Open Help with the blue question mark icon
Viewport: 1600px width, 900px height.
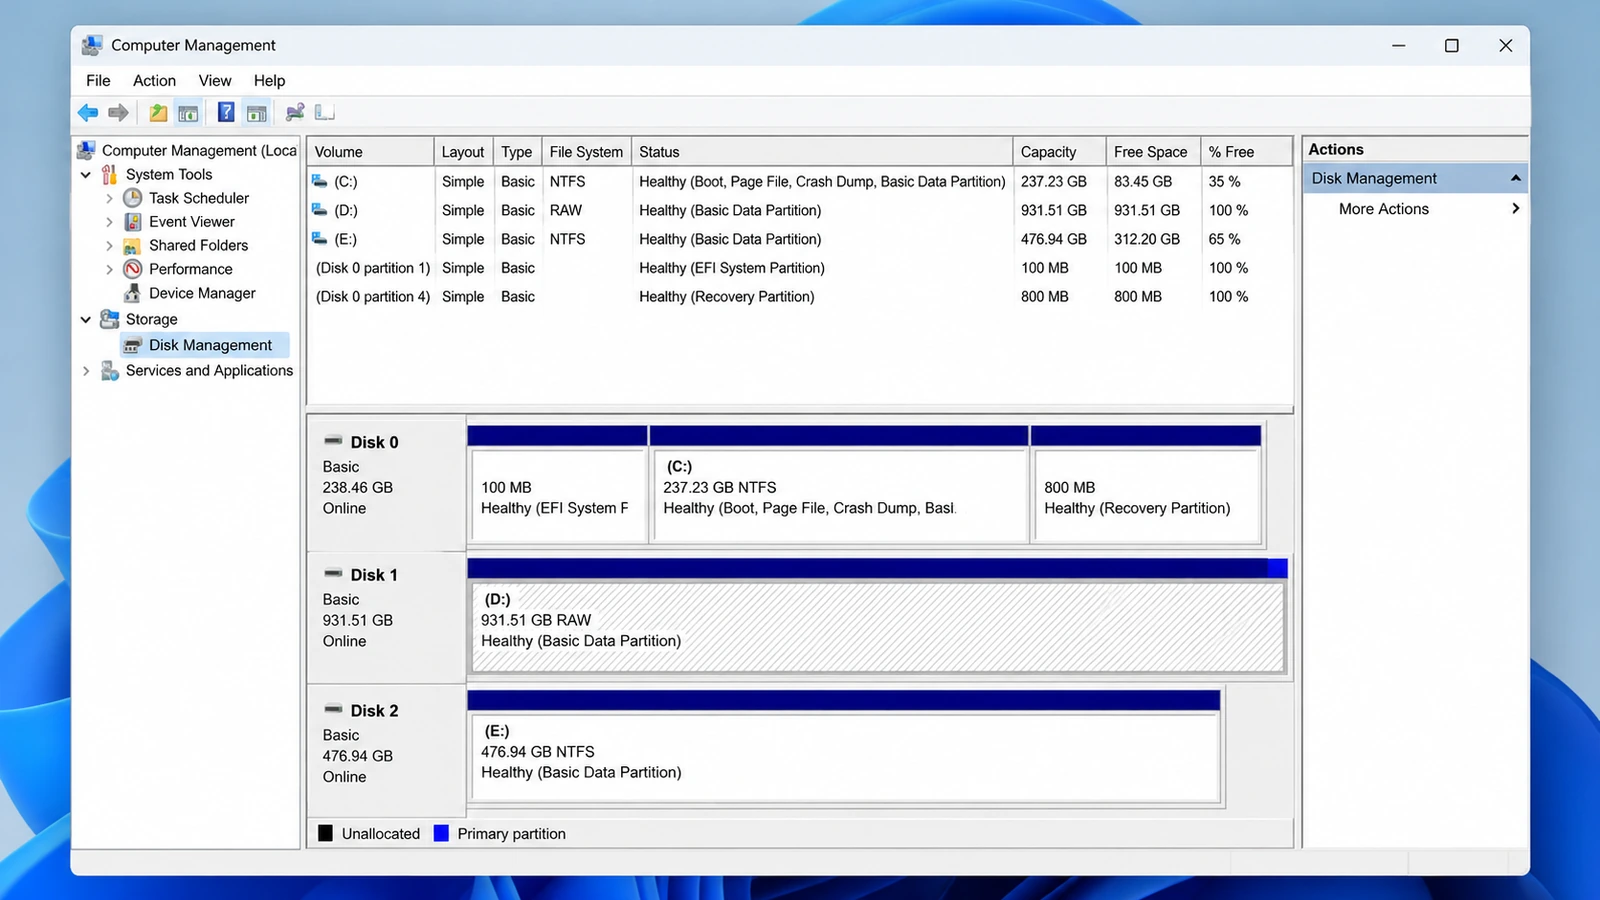[226, 113]
